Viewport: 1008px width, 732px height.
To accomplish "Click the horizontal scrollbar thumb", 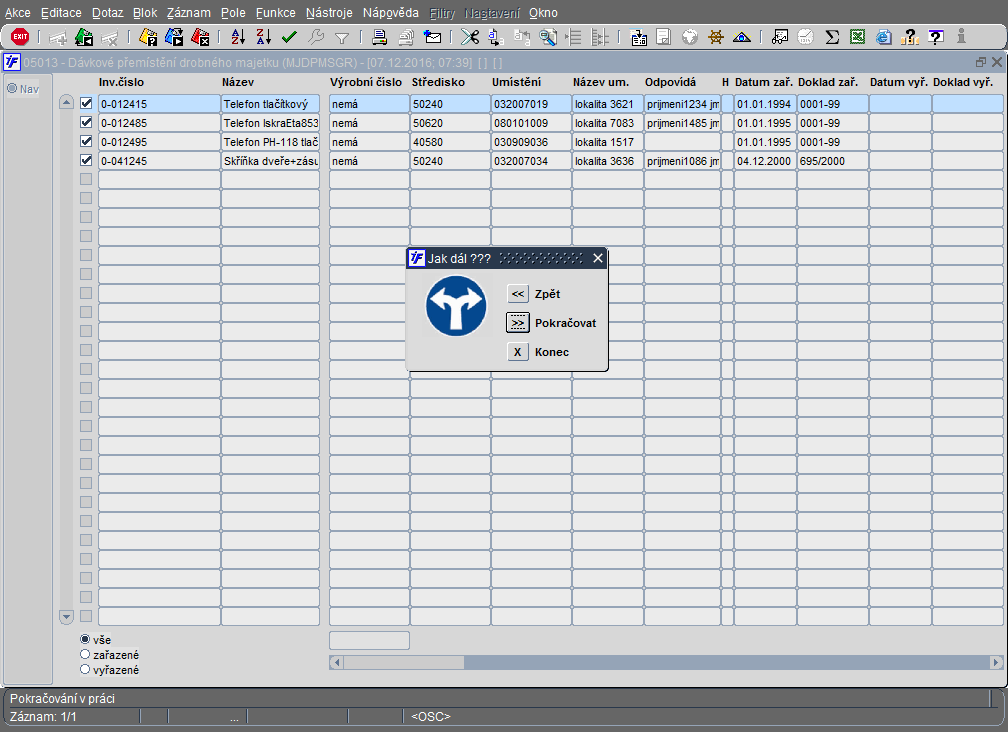I will click(x=404, y=662).
